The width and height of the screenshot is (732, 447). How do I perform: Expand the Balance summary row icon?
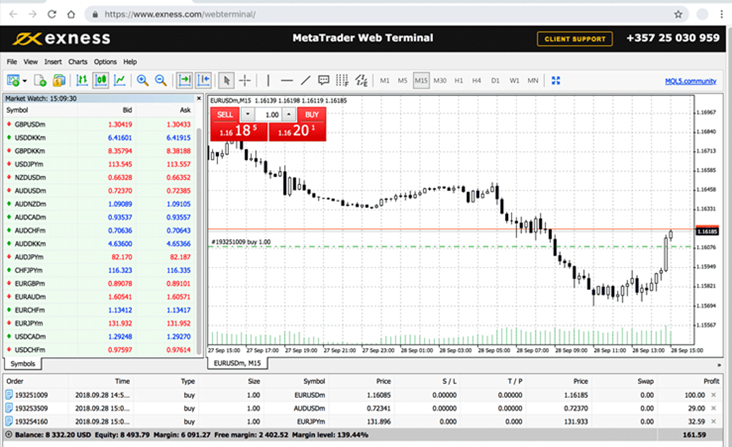pyautogui.click(x=8, y=435)
